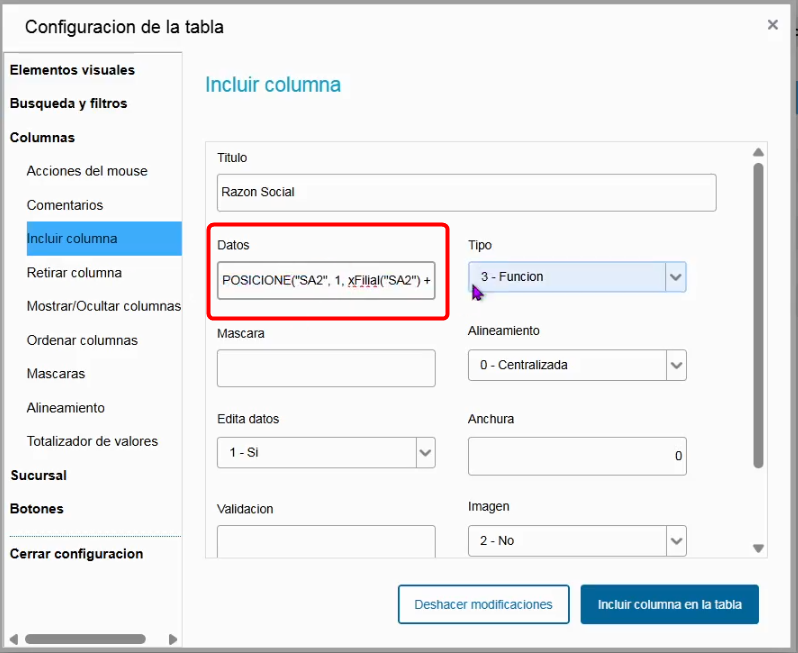Open the Edita datos dropdown
Viewport: 798px width, 653px height.
coord(425,452)
